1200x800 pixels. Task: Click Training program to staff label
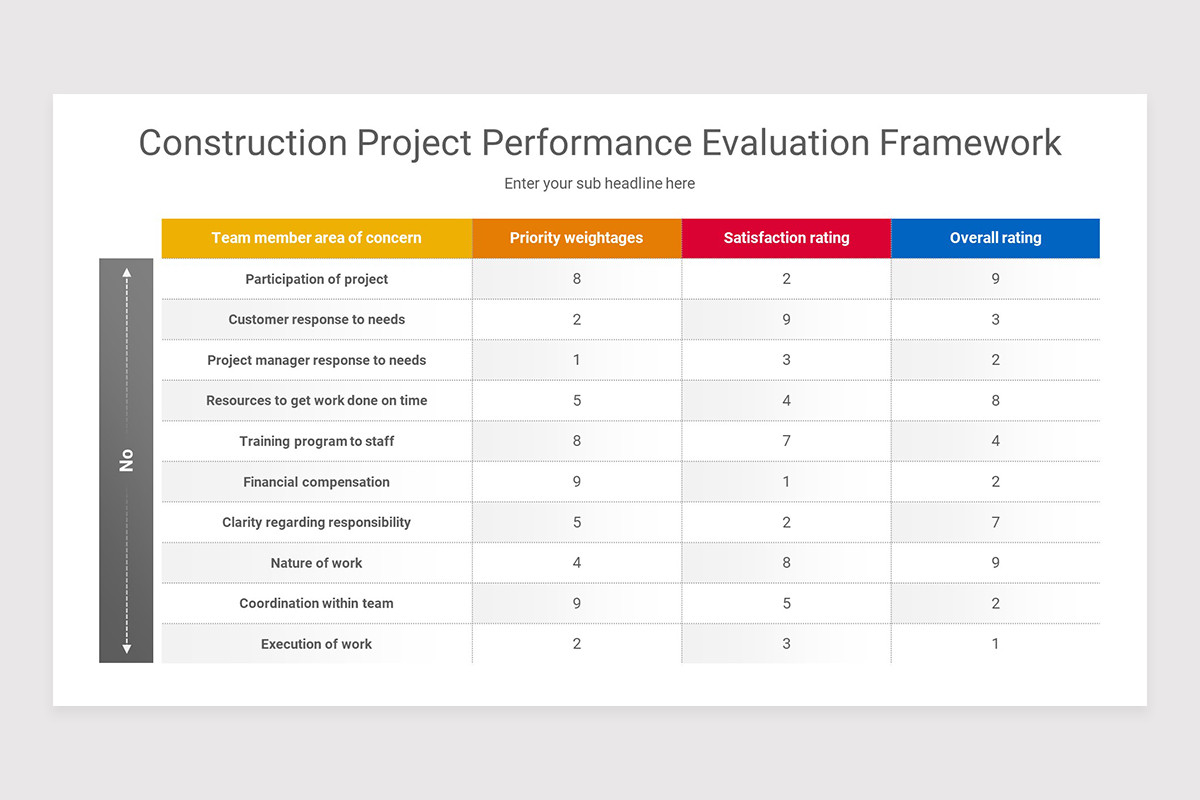tap(316, 441)
